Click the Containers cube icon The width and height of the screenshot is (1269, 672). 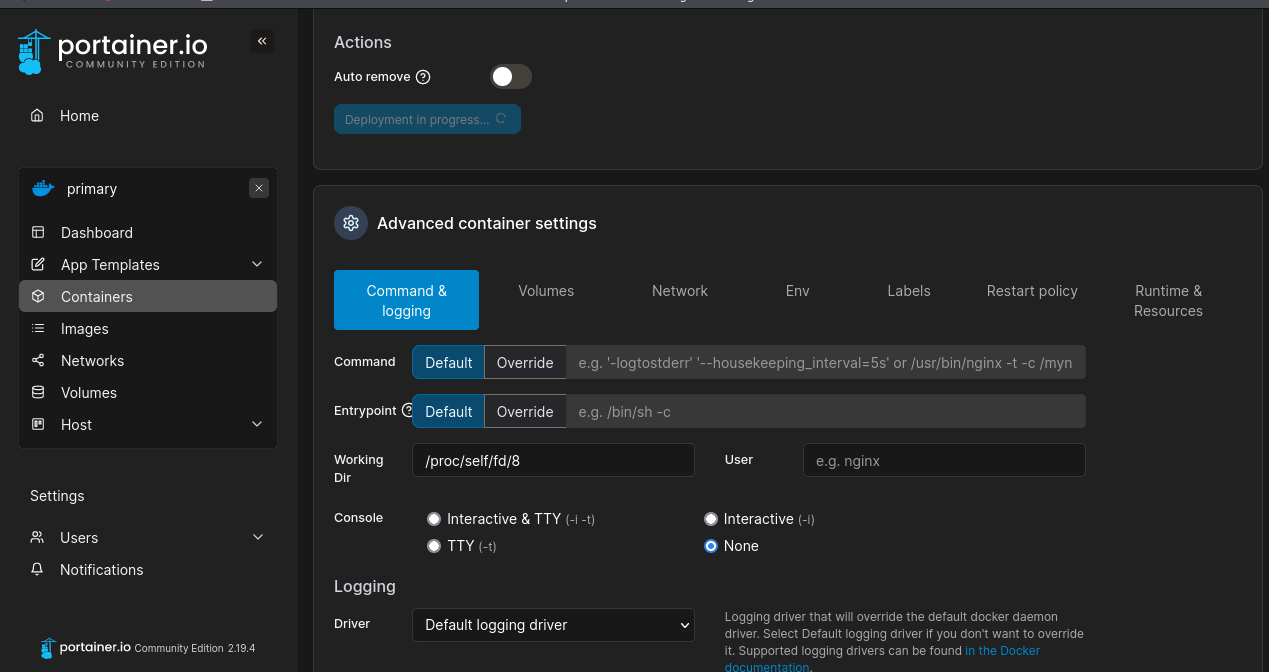(38, 296)
